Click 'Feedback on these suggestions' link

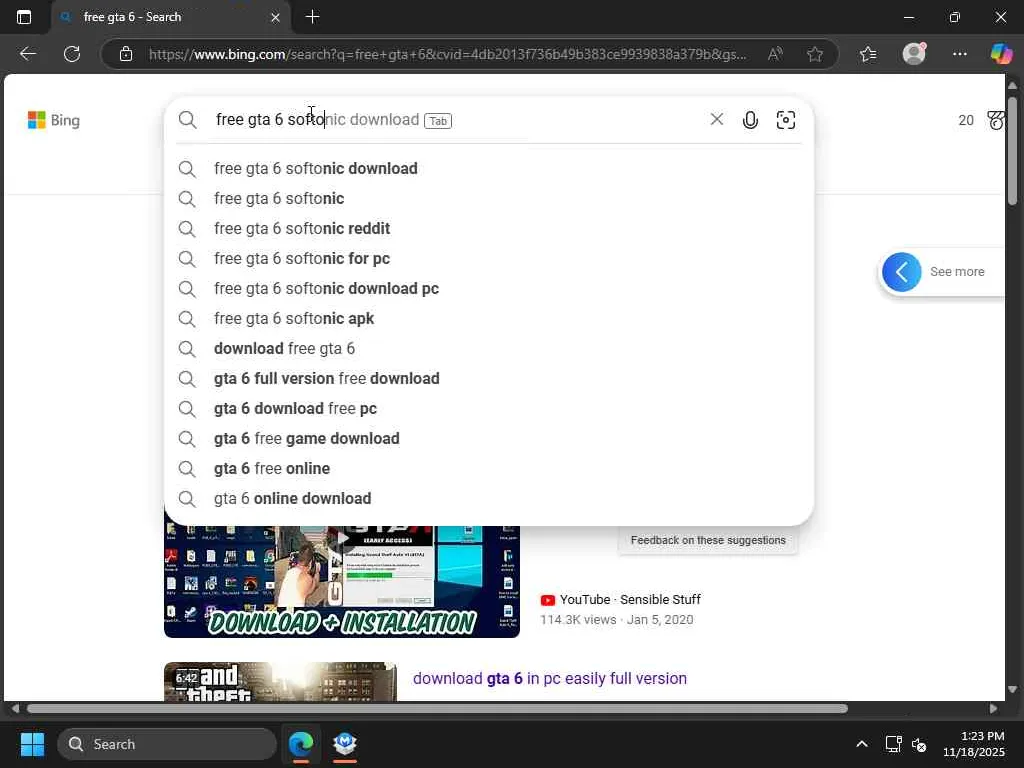coord(708,540)
